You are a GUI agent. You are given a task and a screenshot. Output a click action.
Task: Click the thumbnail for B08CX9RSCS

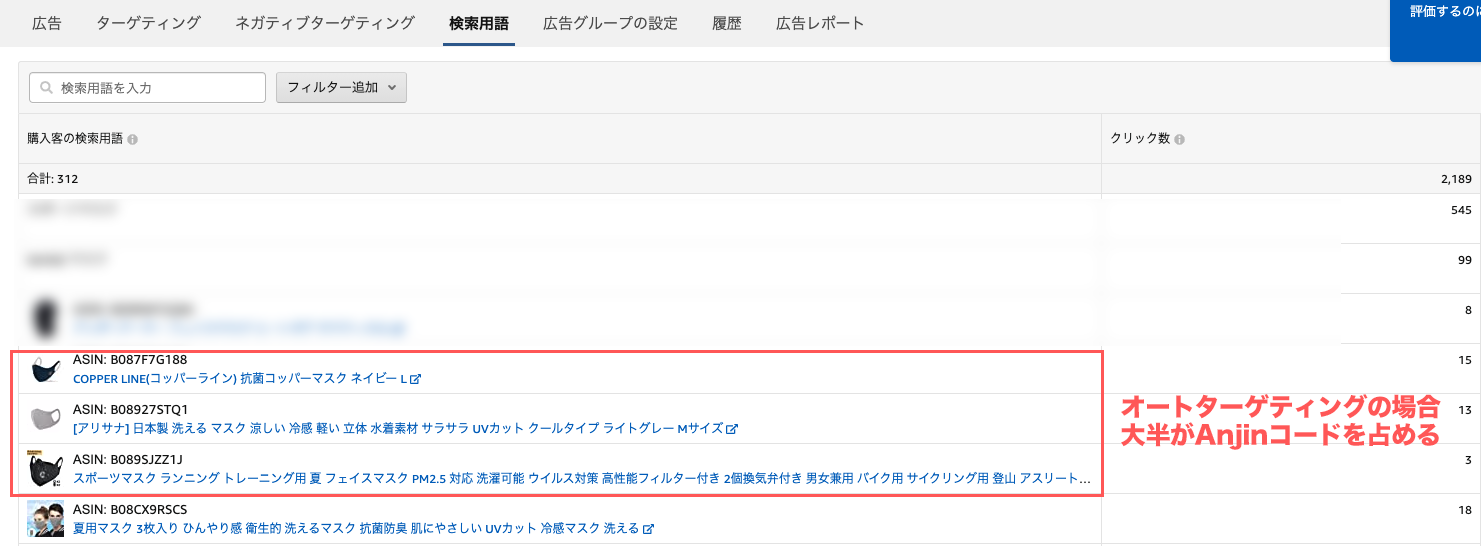click(x=46, y=519)
